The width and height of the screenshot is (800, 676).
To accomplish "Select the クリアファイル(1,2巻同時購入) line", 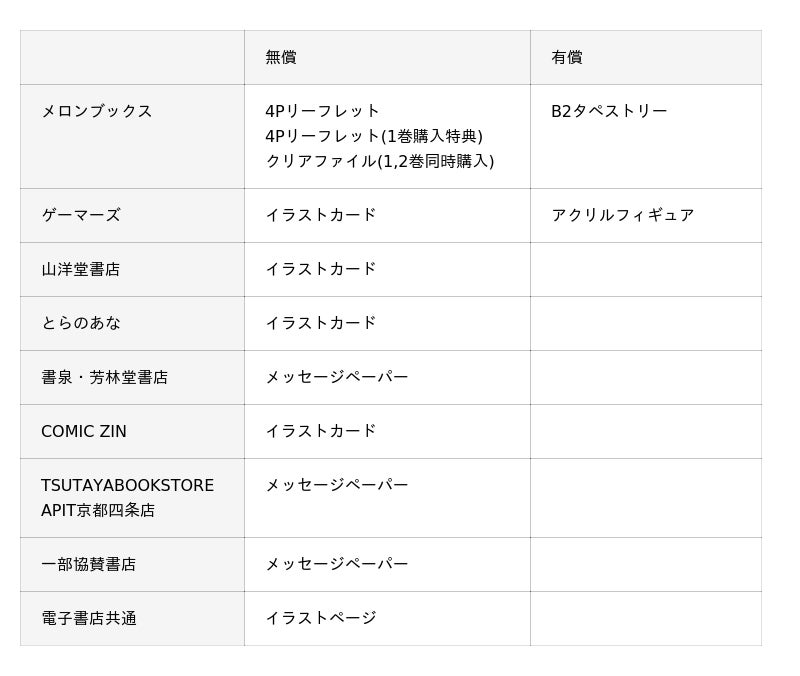I will pyautogui.click(x=380, y=161).
